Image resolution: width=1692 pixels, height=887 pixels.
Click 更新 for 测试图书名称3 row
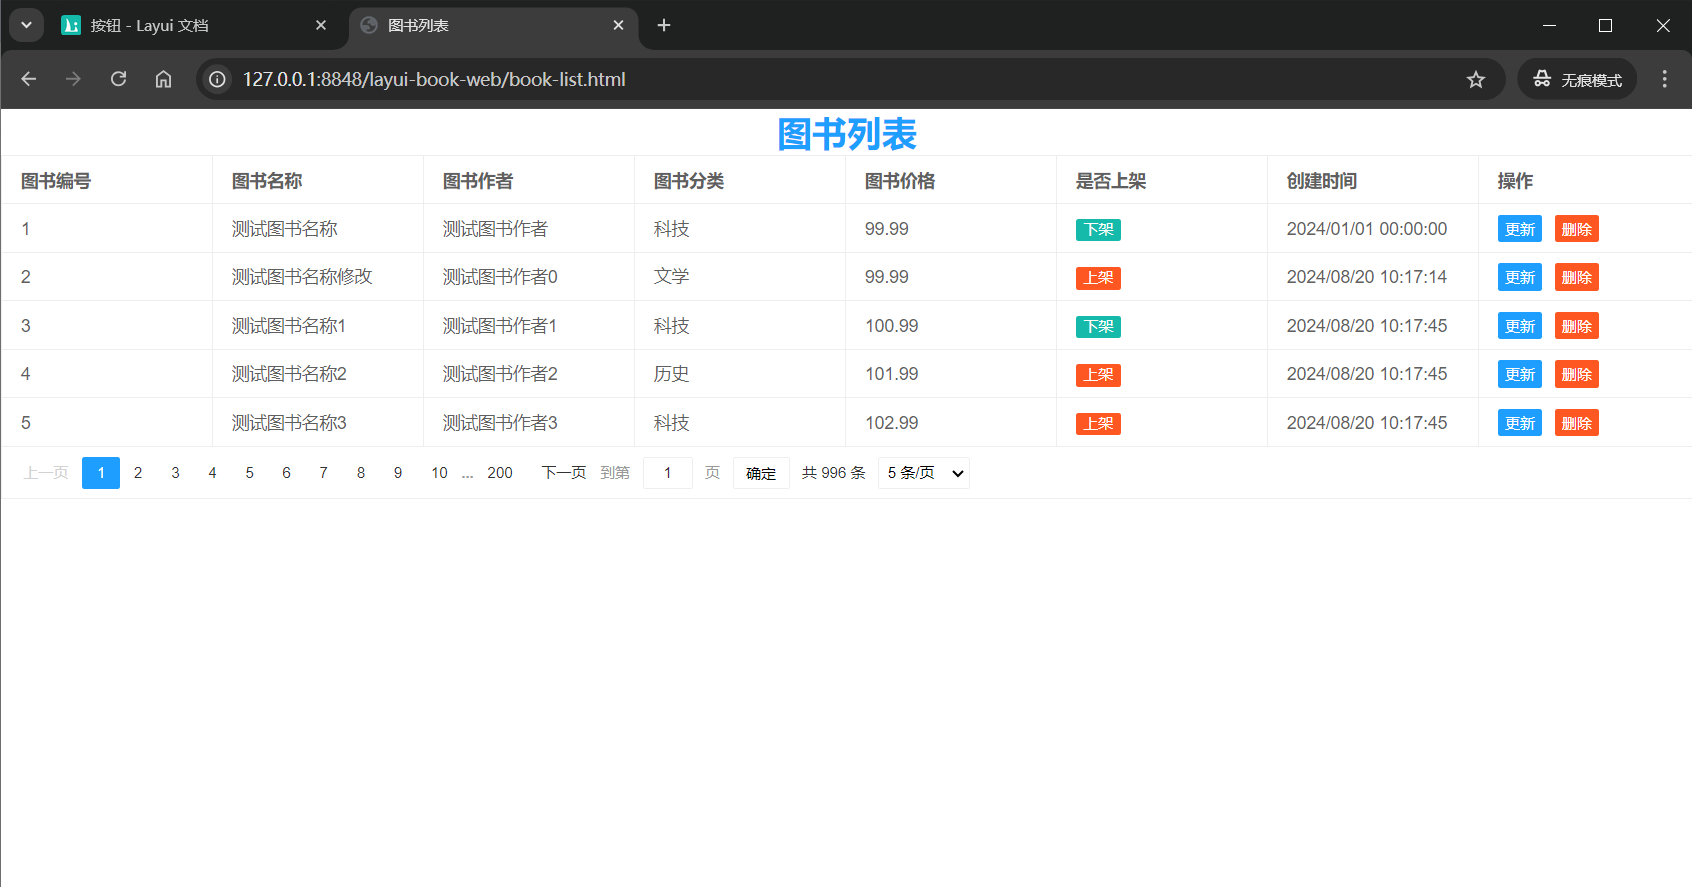[x=1520, y=423]
